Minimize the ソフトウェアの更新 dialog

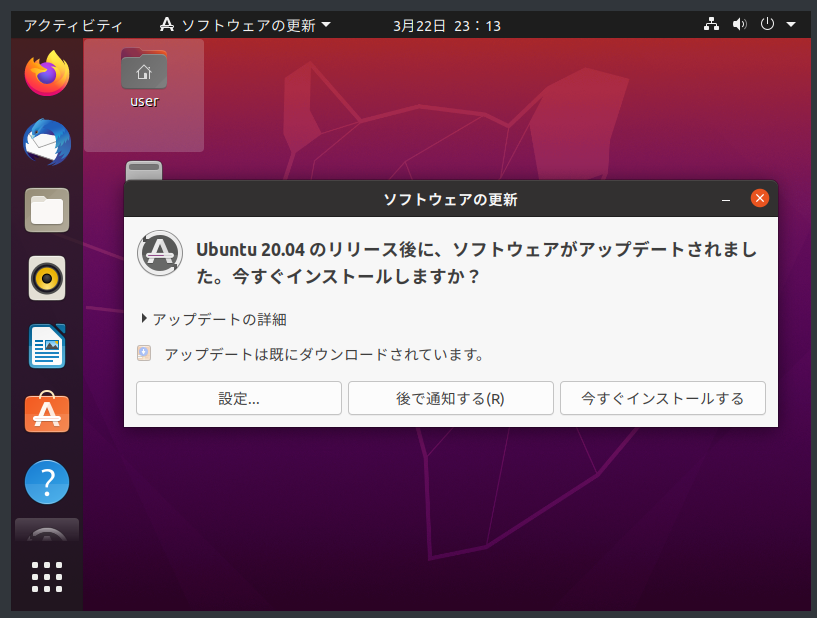pyautogui.click(x=725, y=199)
